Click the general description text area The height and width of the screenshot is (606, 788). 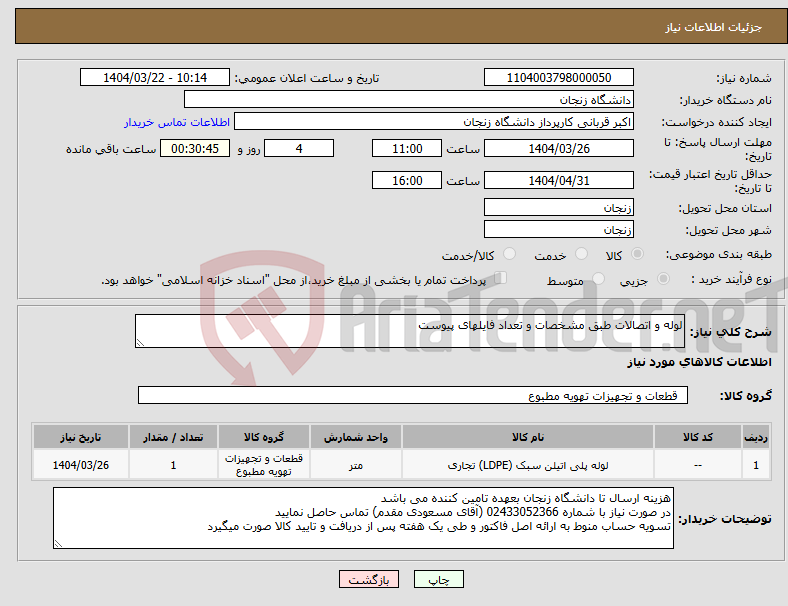coord(410,331)
